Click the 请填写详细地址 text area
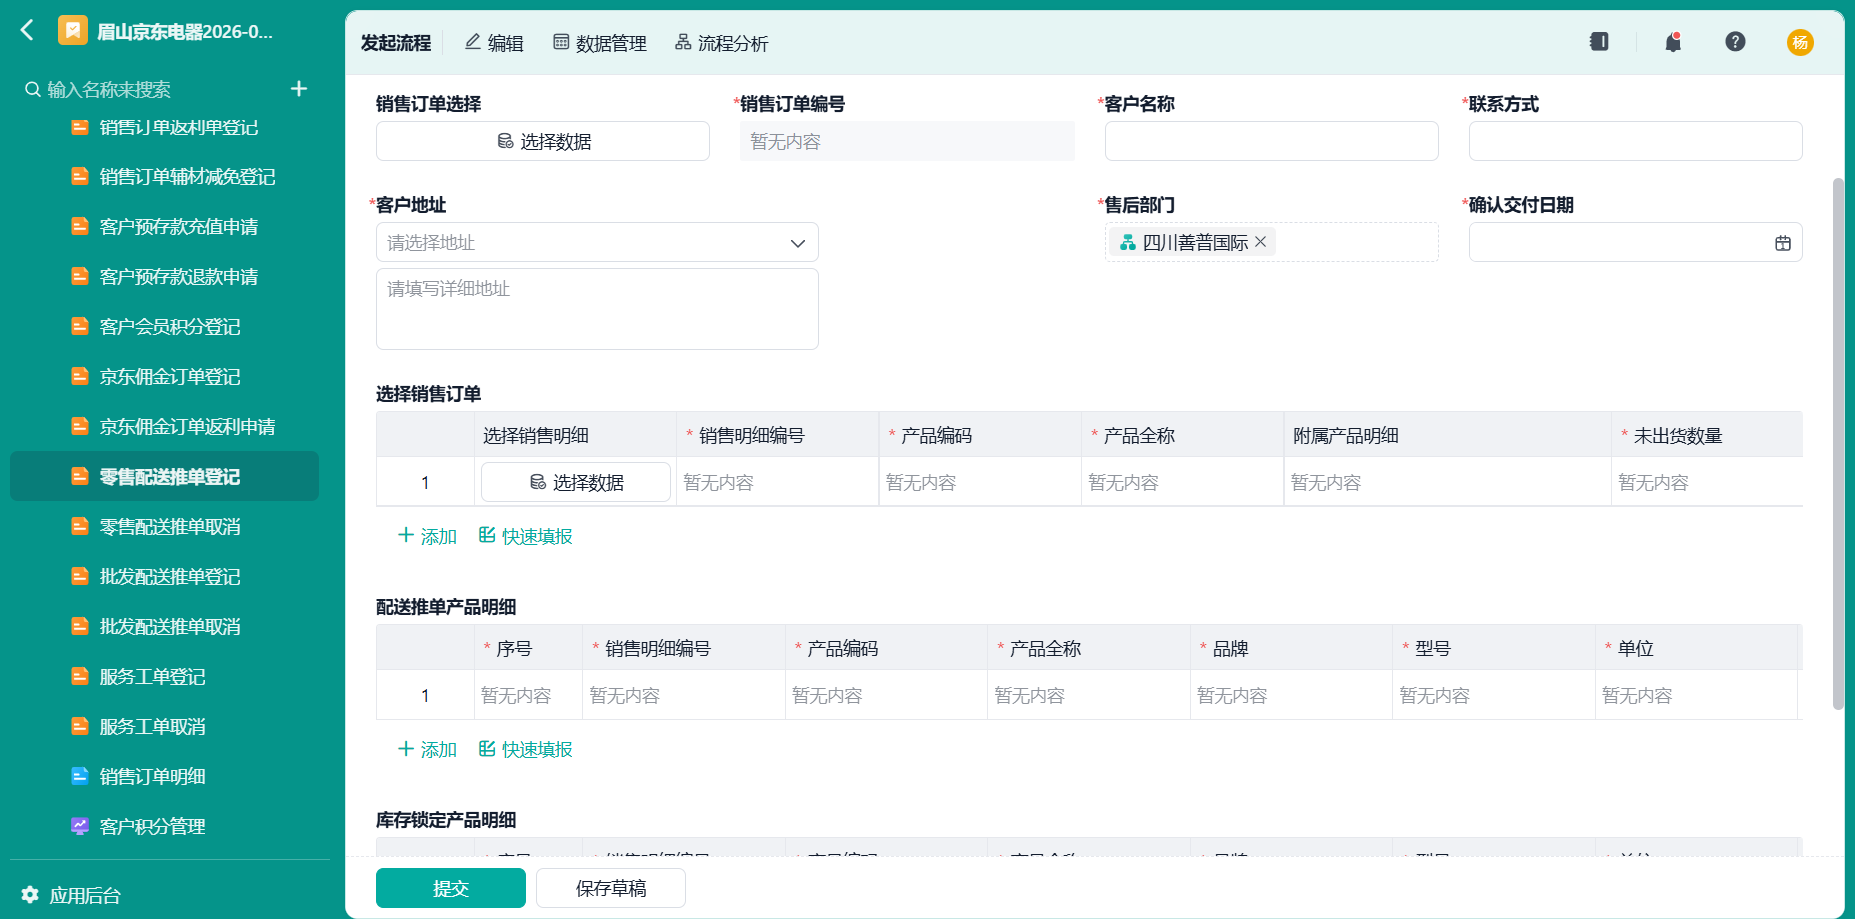This screenshot has width=1855, height=919. (597, 309)
